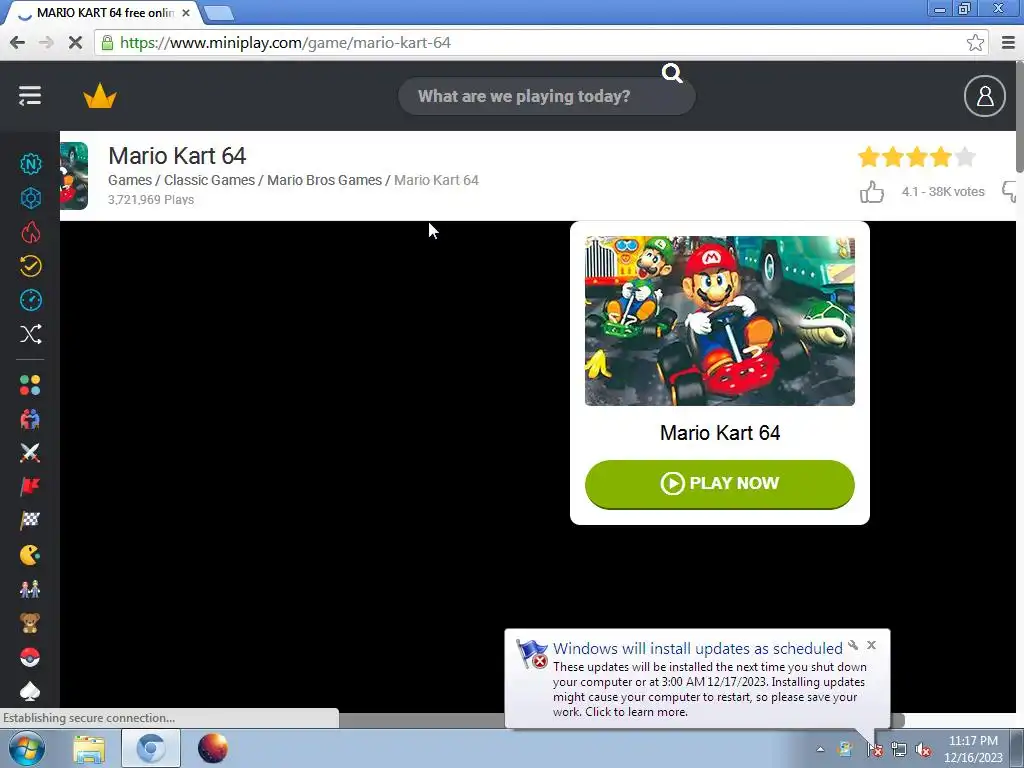1024x768 pixels.
Task: Click the search field 'What are we playing today?'
Action: pos(547,97)
